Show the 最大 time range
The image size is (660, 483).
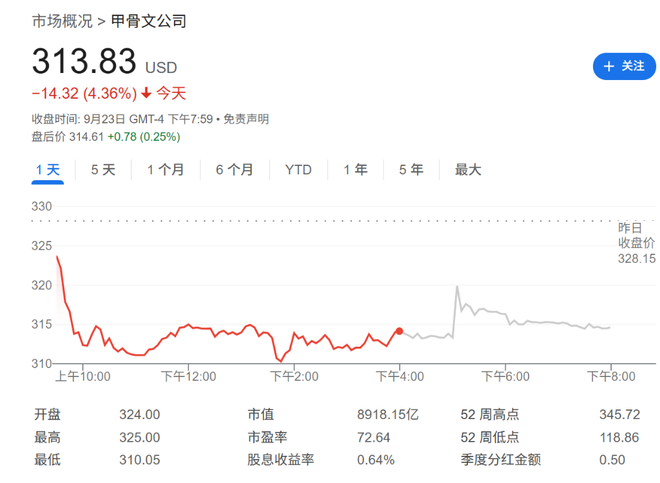(468, 170)
